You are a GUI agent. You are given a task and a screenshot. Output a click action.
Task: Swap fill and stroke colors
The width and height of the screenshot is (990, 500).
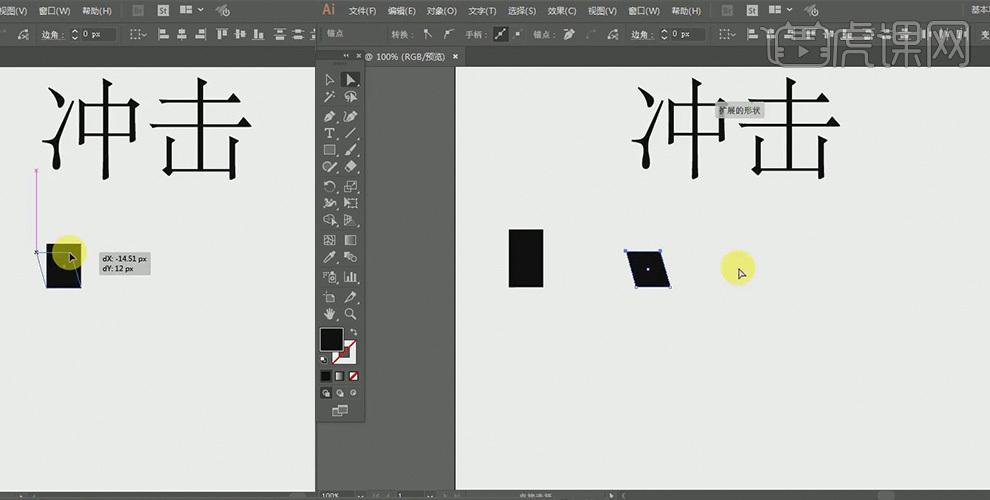click(x=354, y=332)
